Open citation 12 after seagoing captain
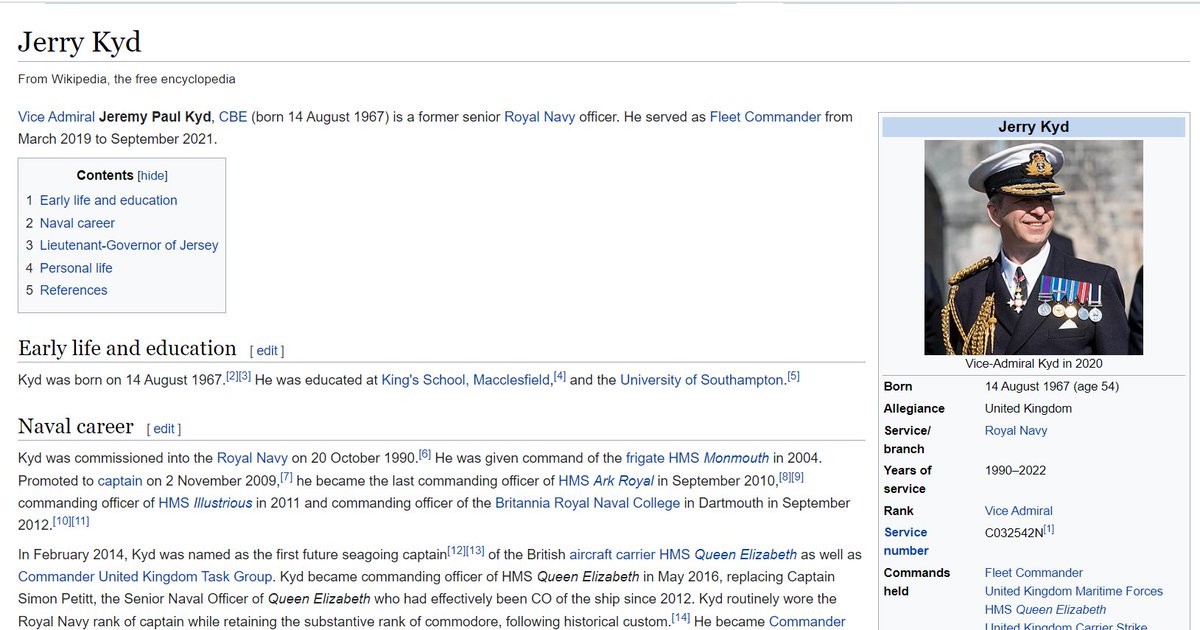Image resolution: width=1200 pixels, height=630 pixels. [456, 550]
